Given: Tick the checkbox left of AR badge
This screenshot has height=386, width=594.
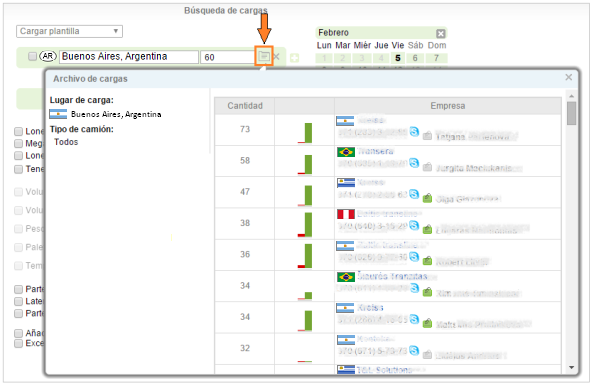Looking at the screenshot, I should click(x=33, y=56).
